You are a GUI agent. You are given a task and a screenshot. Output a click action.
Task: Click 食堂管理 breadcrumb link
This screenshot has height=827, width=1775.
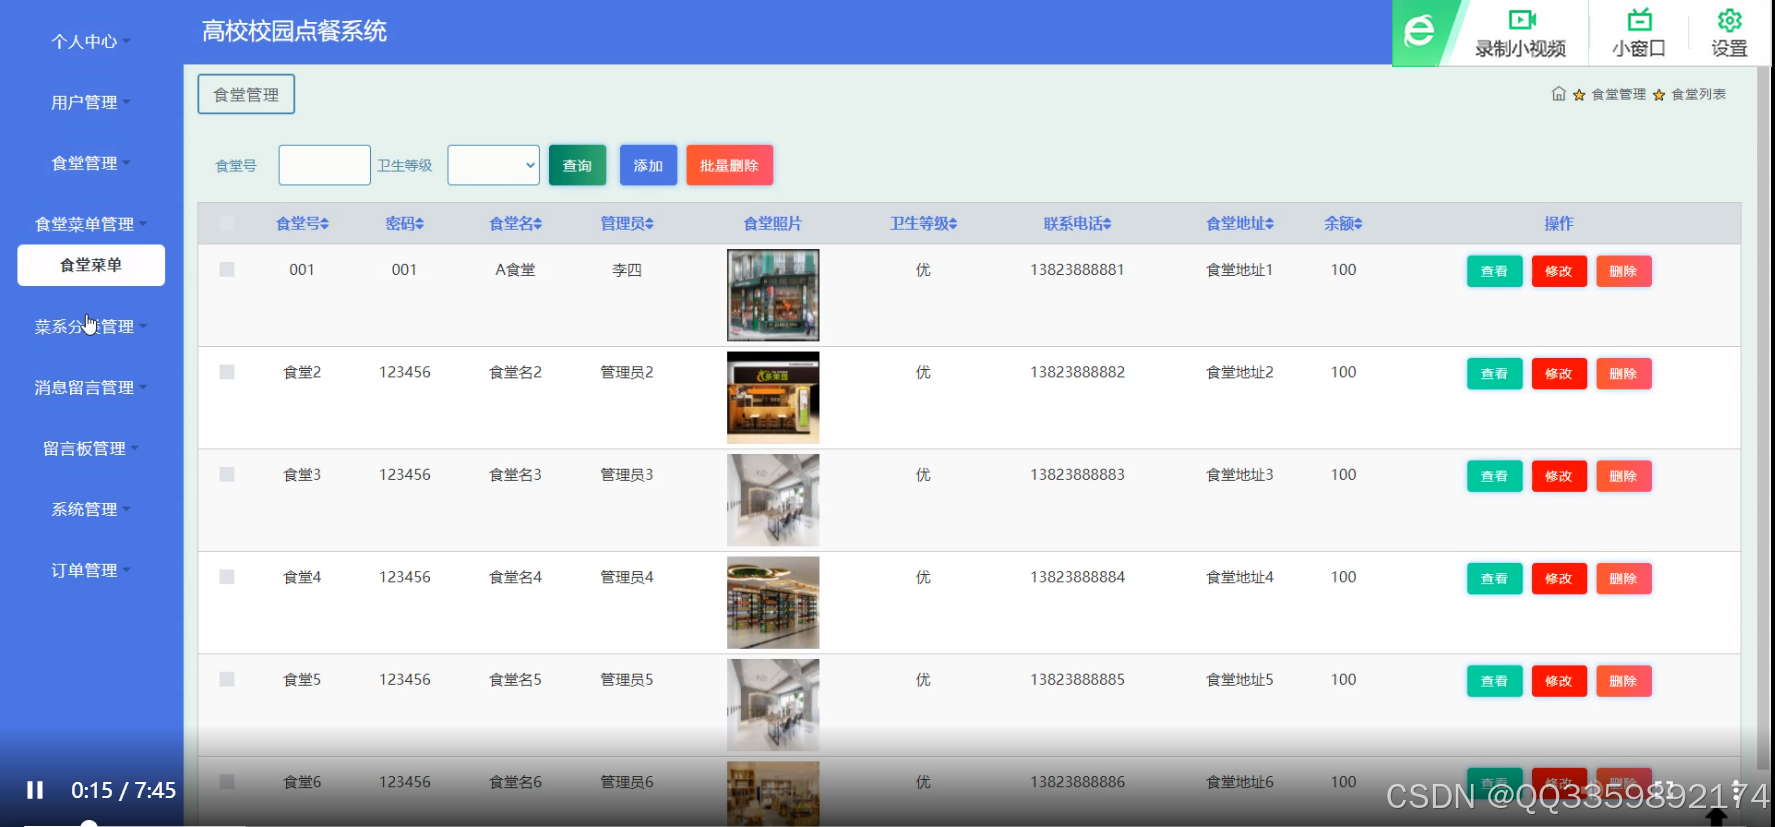pos(1618,94)
